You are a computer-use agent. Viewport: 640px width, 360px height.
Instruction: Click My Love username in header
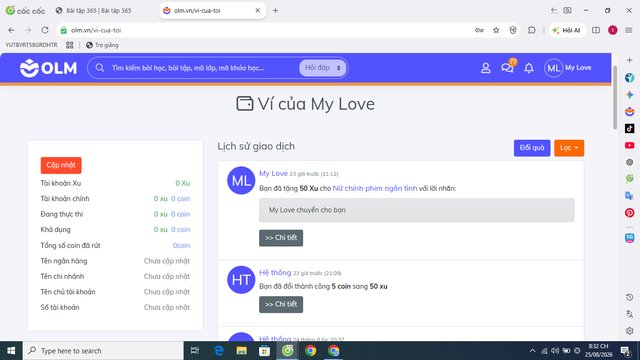(578, 68)
